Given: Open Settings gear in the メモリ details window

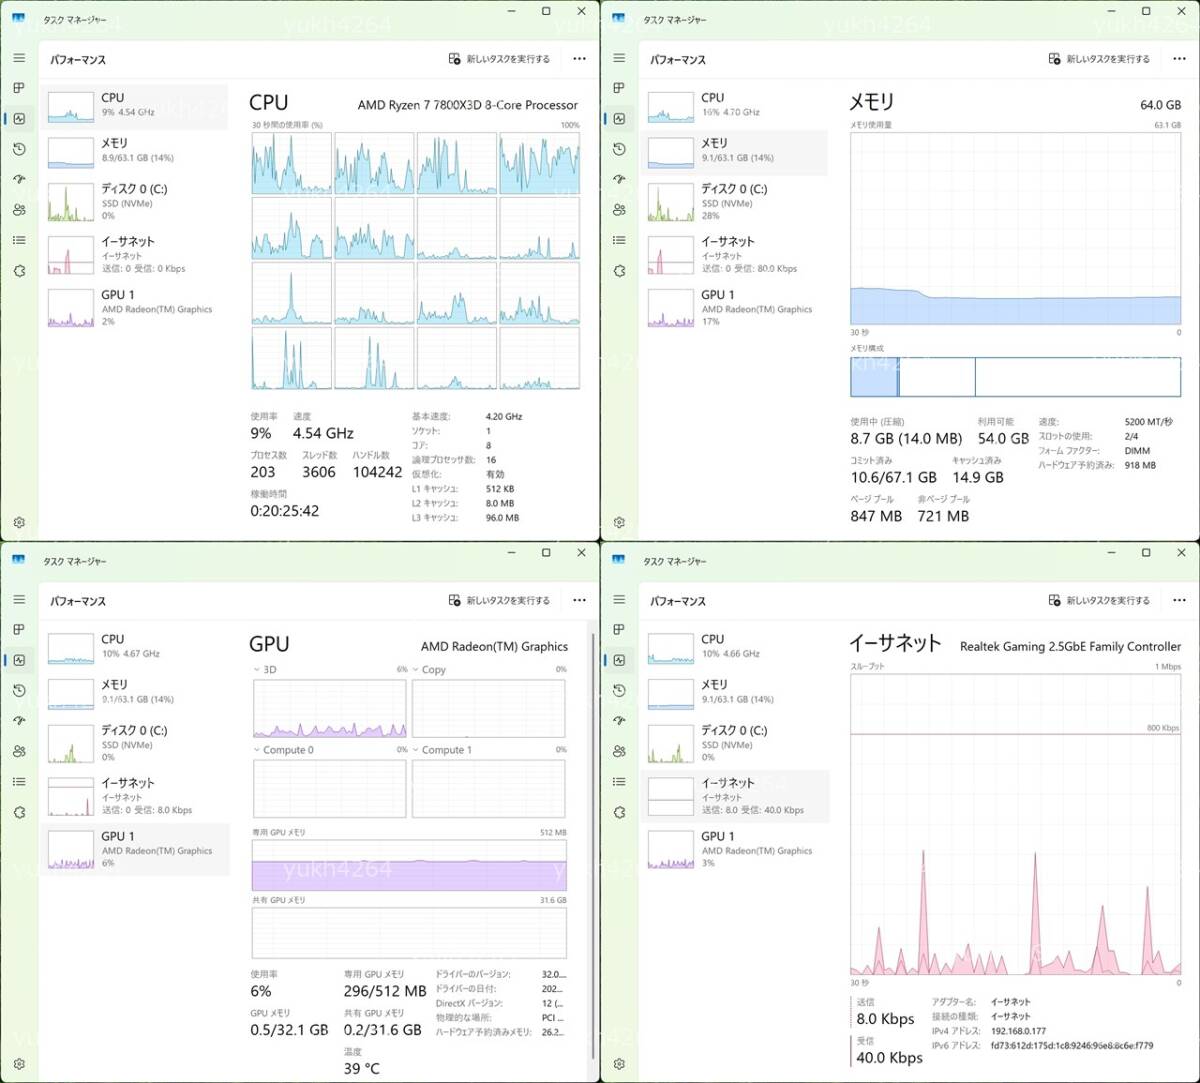Looking at the screenshot, I should 619,522.
